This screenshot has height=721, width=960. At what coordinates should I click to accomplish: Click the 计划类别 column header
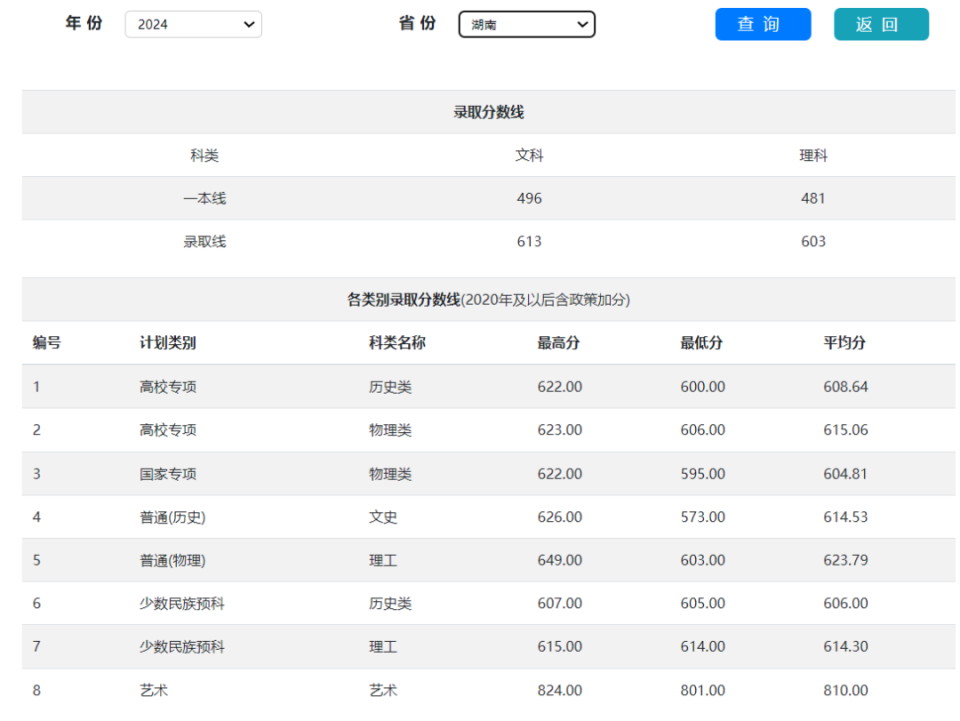(168, 343)
